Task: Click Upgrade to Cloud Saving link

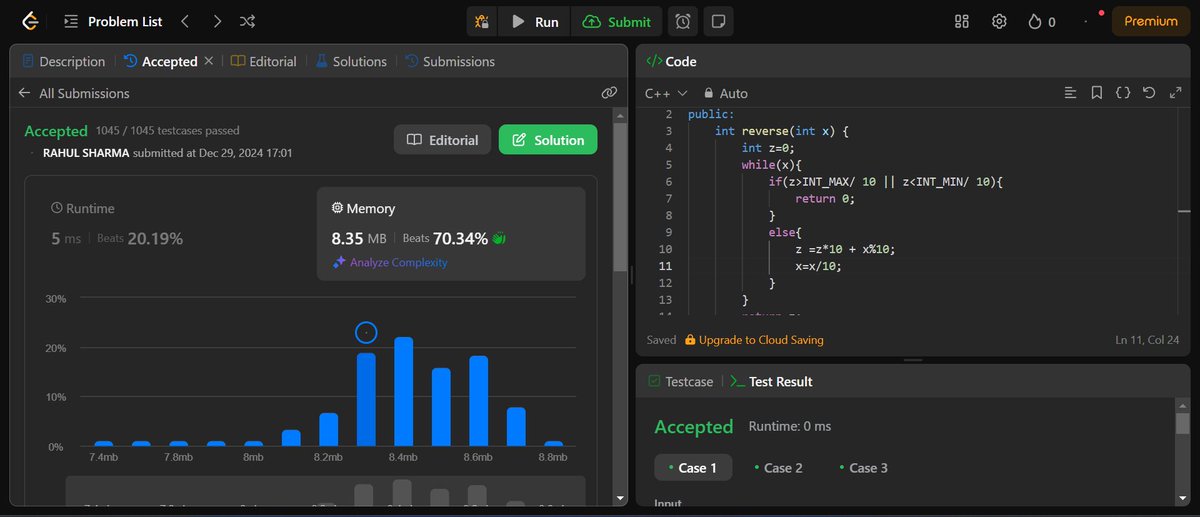Action: pyautogui.click(x=754, y=340)
